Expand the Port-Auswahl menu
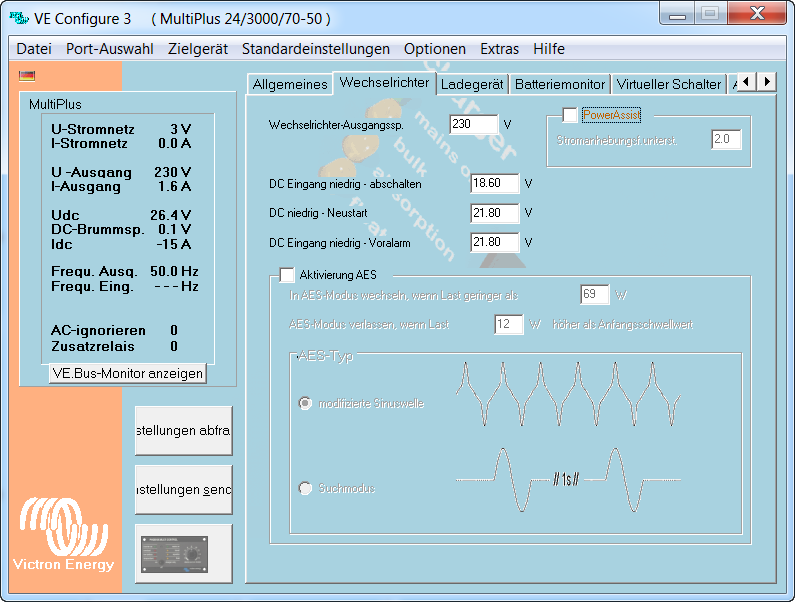The width and height of the screenshot is (795, 602). [x=110, y=49]
